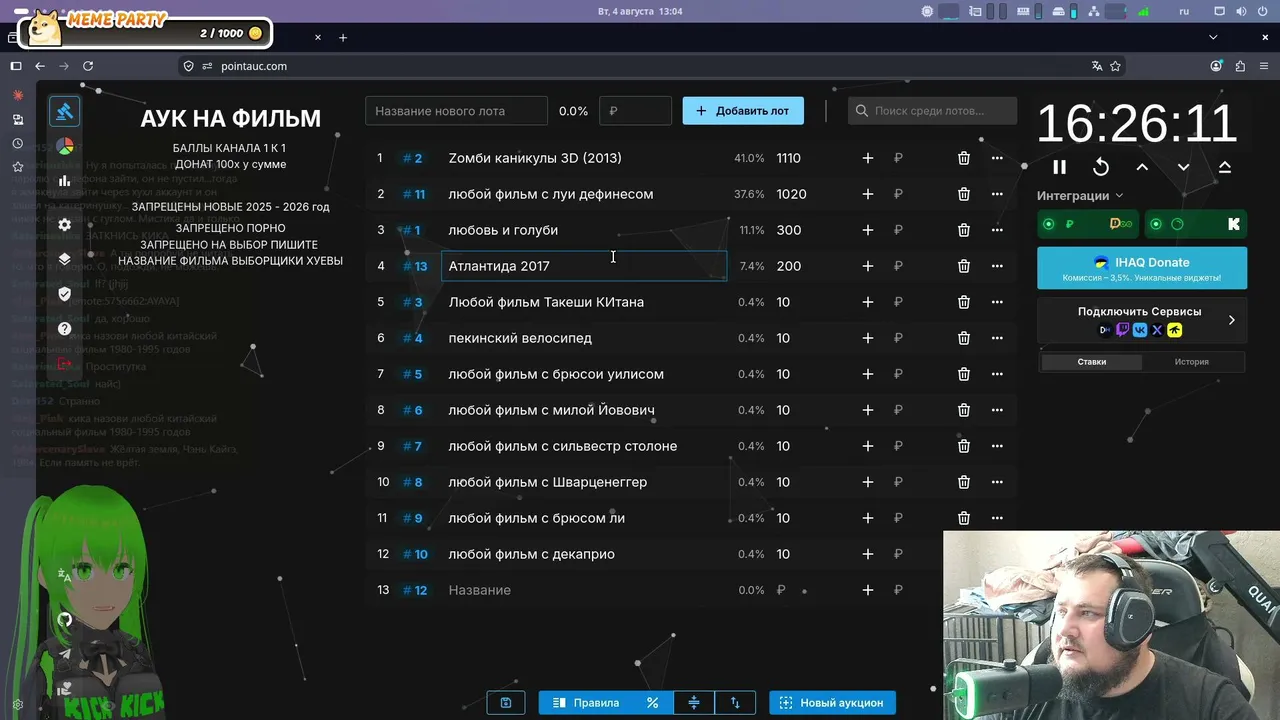Open the IHAQ Donate banner
The height and width of the screenshot is (720, 1280).
coord(1142,268)
